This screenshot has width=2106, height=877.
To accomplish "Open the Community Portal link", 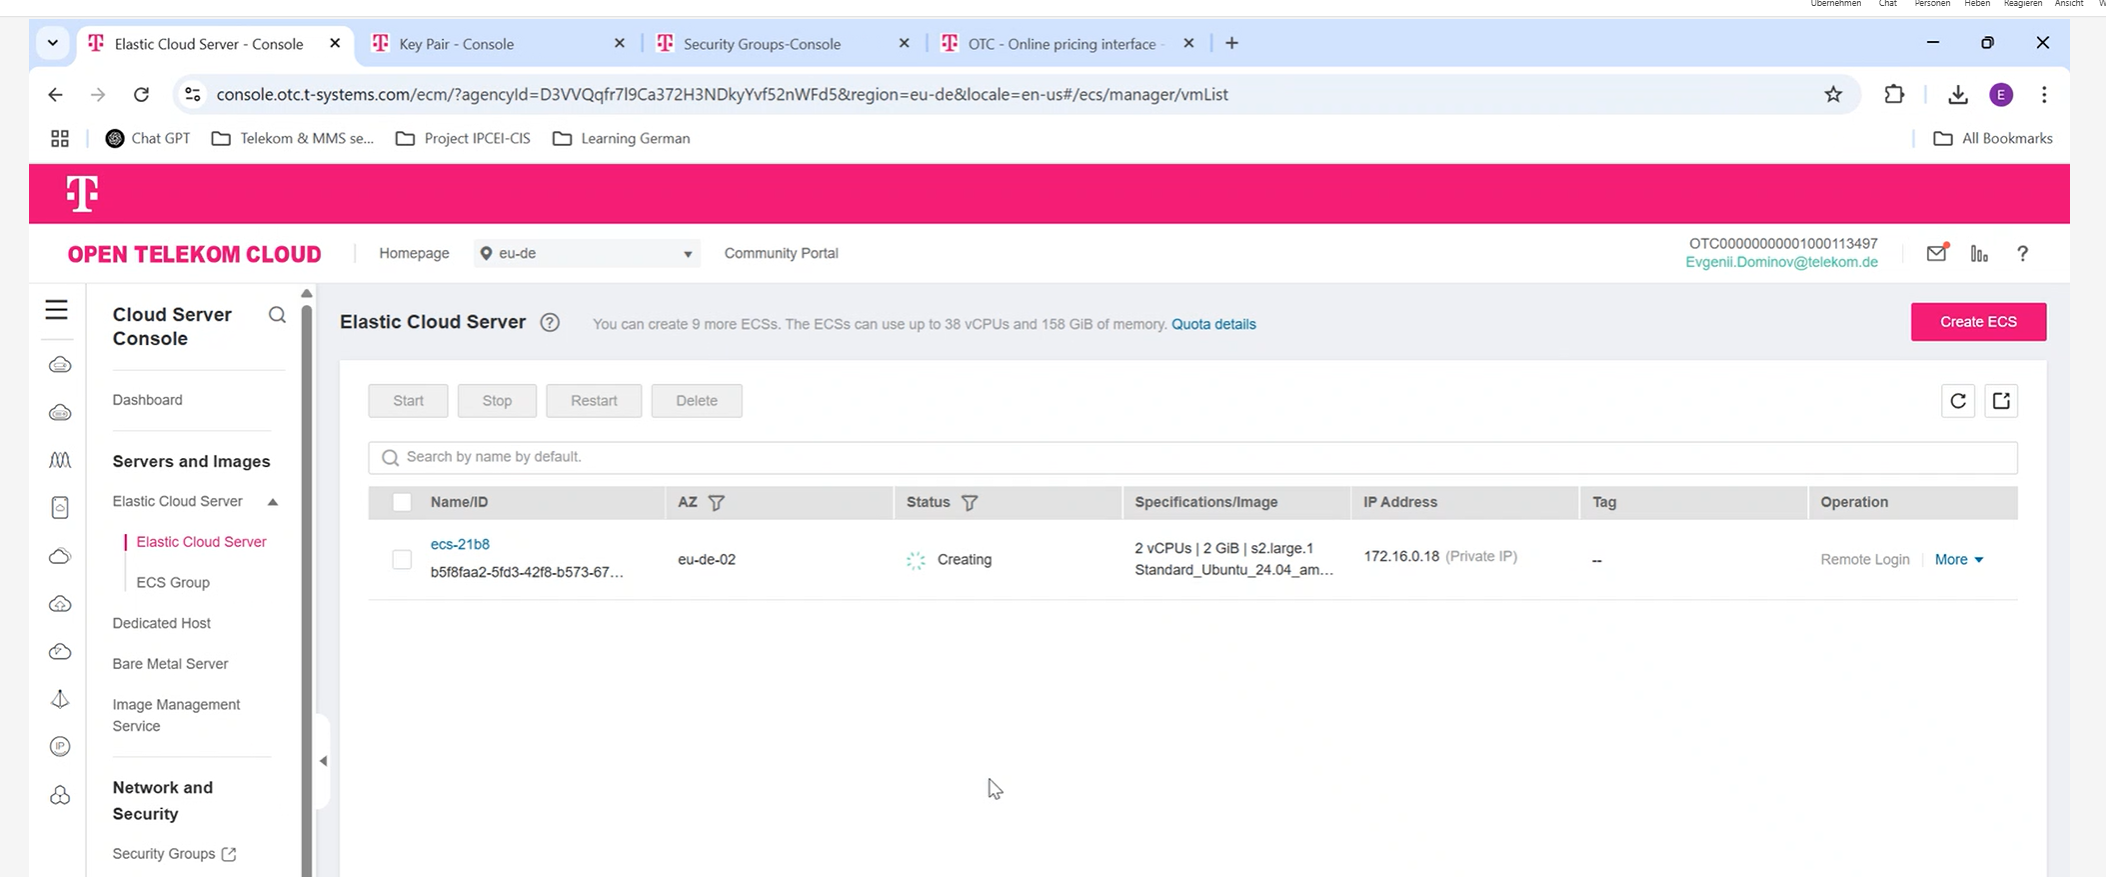I will click(781, 253).
